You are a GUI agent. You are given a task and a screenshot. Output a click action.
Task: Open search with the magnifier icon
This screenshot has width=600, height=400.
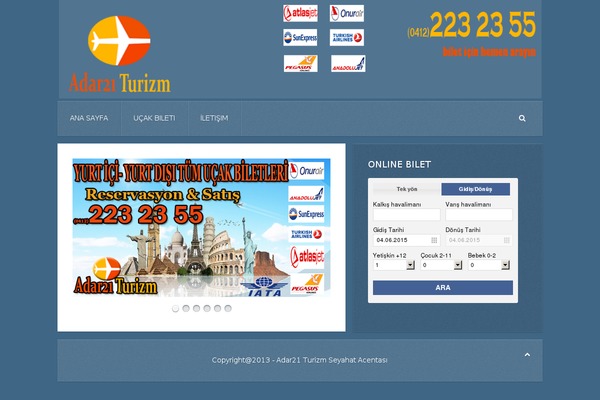coord(522,118)
